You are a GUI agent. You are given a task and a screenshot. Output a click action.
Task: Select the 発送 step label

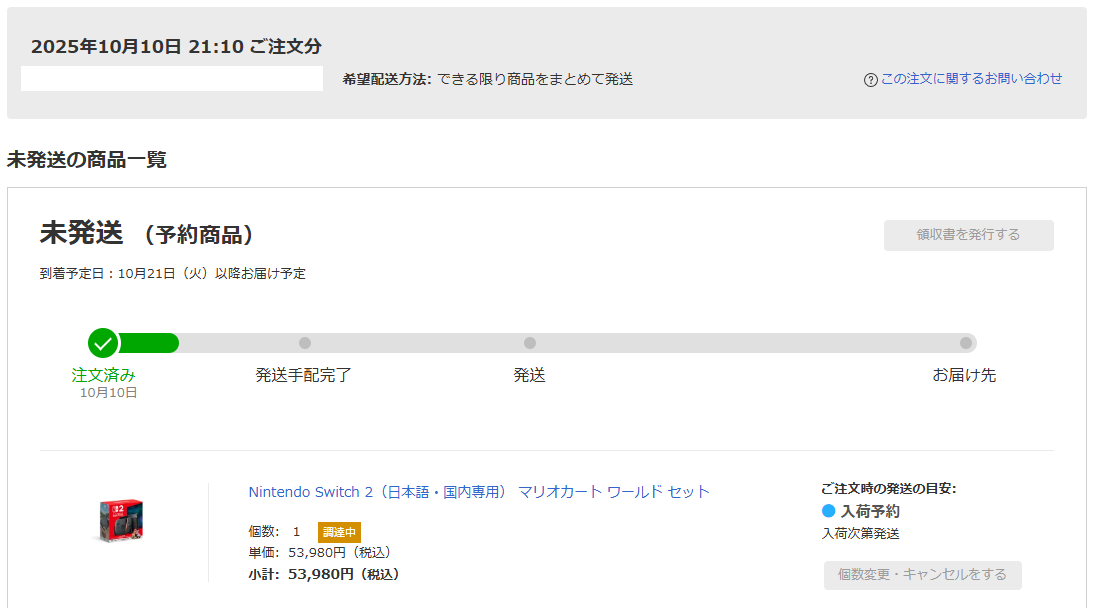click(x=529, y=376)
